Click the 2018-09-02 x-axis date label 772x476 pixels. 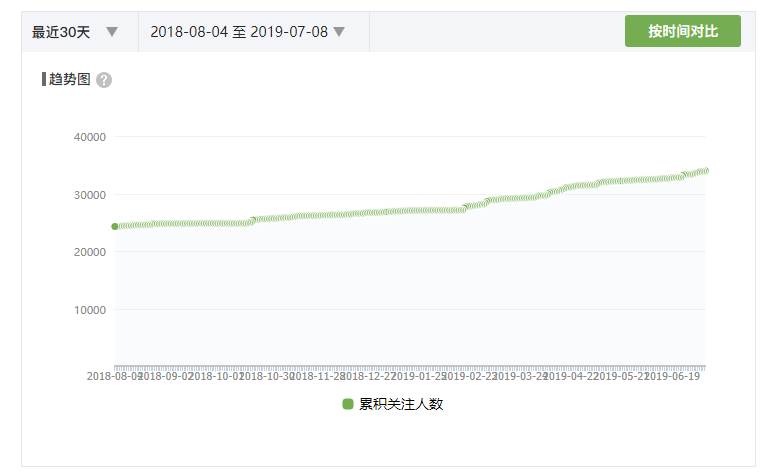pos(164,377)
